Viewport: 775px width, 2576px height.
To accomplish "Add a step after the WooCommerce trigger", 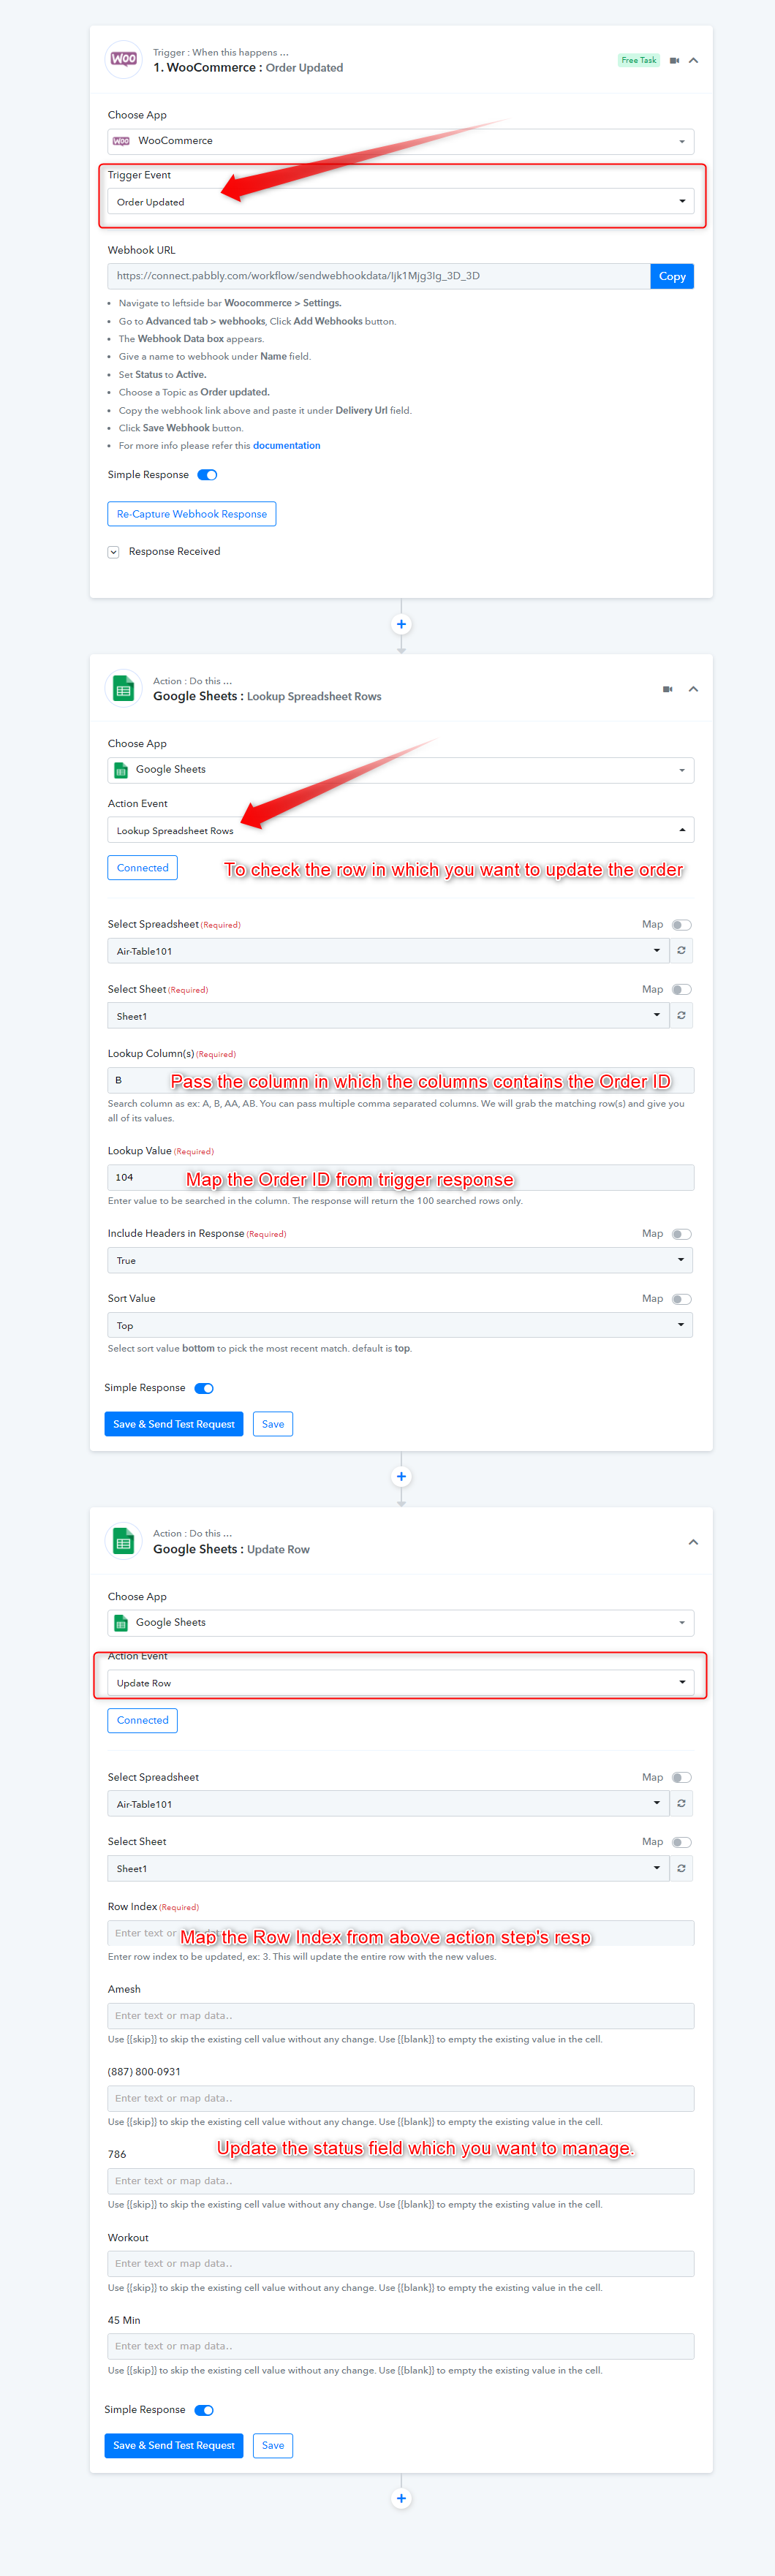I will [401, 624].
